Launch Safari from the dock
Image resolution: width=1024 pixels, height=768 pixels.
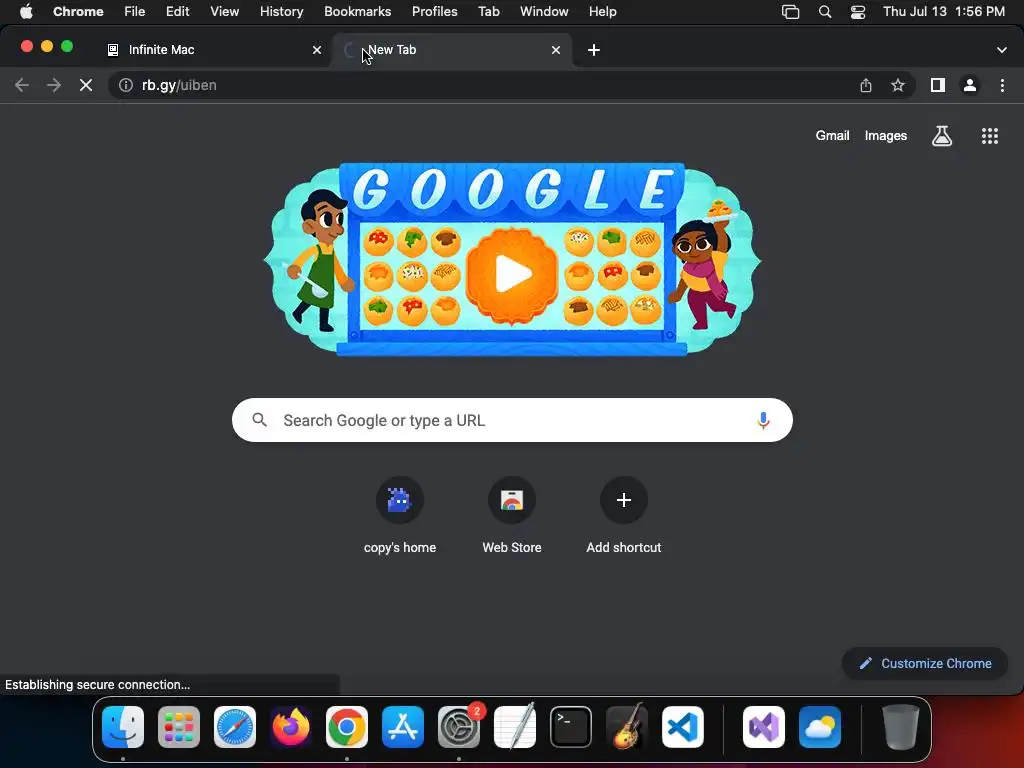pos(235,727)
